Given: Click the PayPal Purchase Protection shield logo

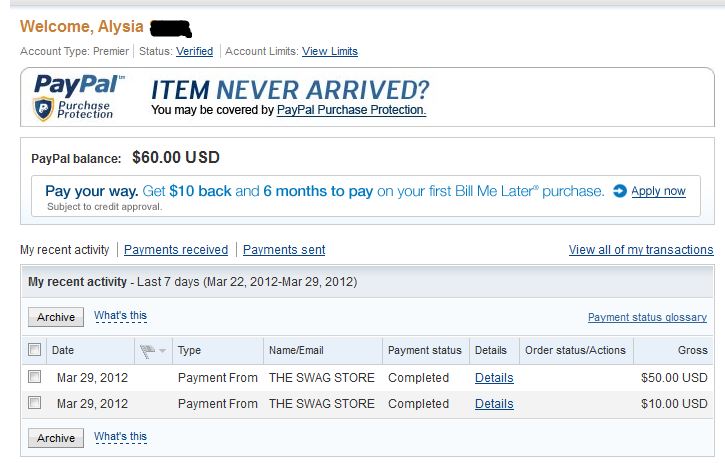Looking at the screenshot, I should pos(43,108).
